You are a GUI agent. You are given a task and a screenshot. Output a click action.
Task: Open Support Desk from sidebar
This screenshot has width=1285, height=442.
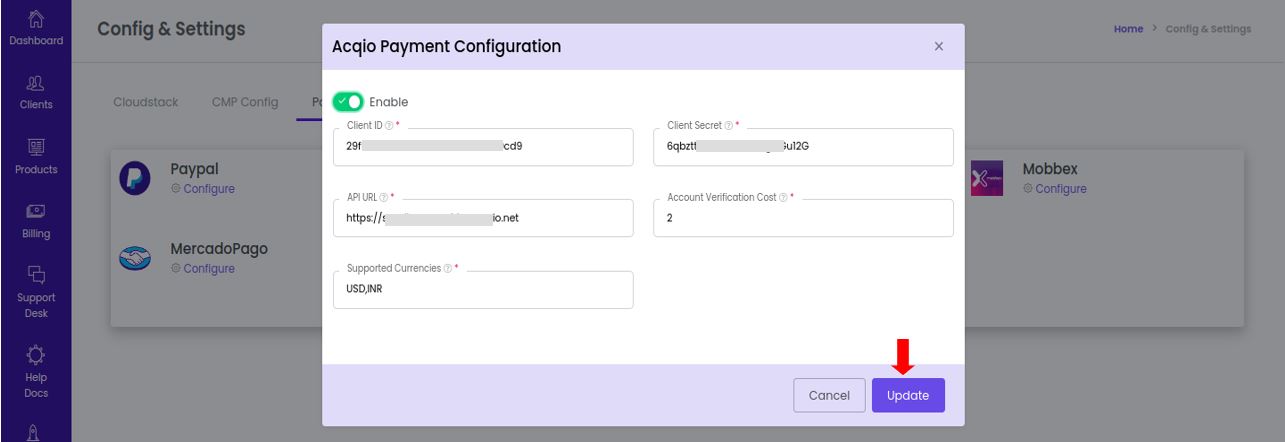click(x=36, y=291)
